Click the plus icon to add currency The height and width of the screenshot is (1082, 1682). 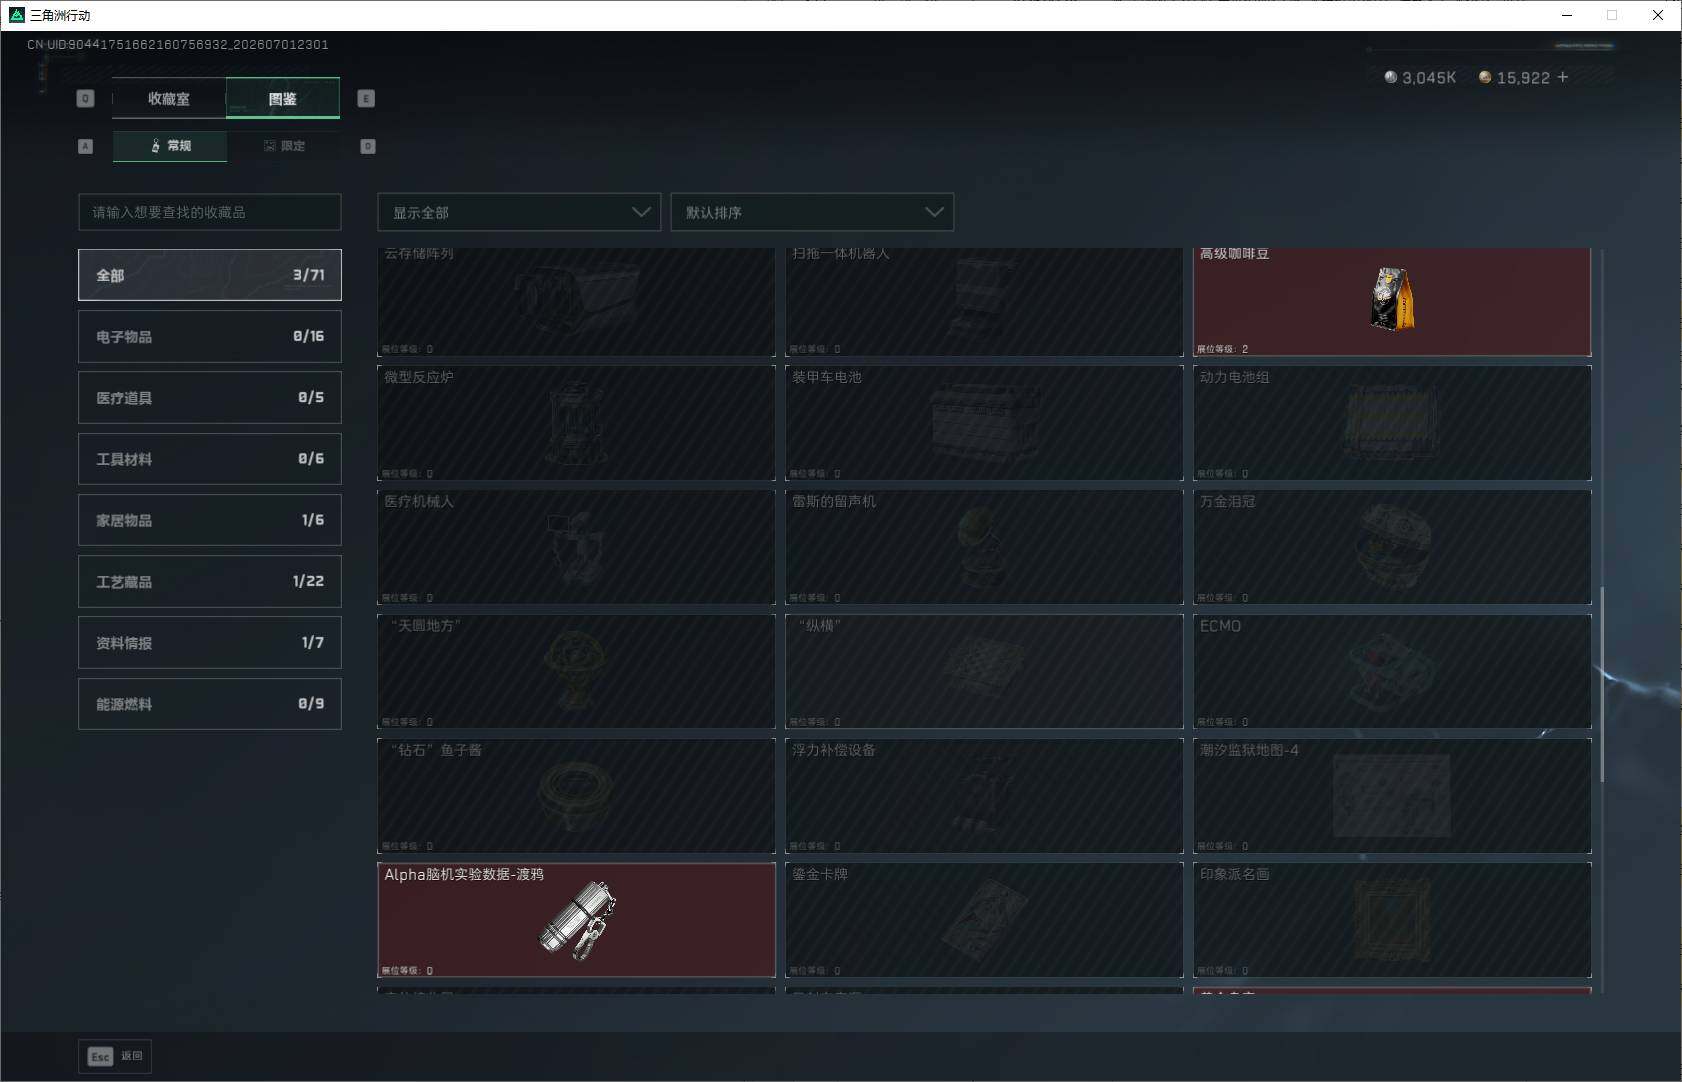1563,77
